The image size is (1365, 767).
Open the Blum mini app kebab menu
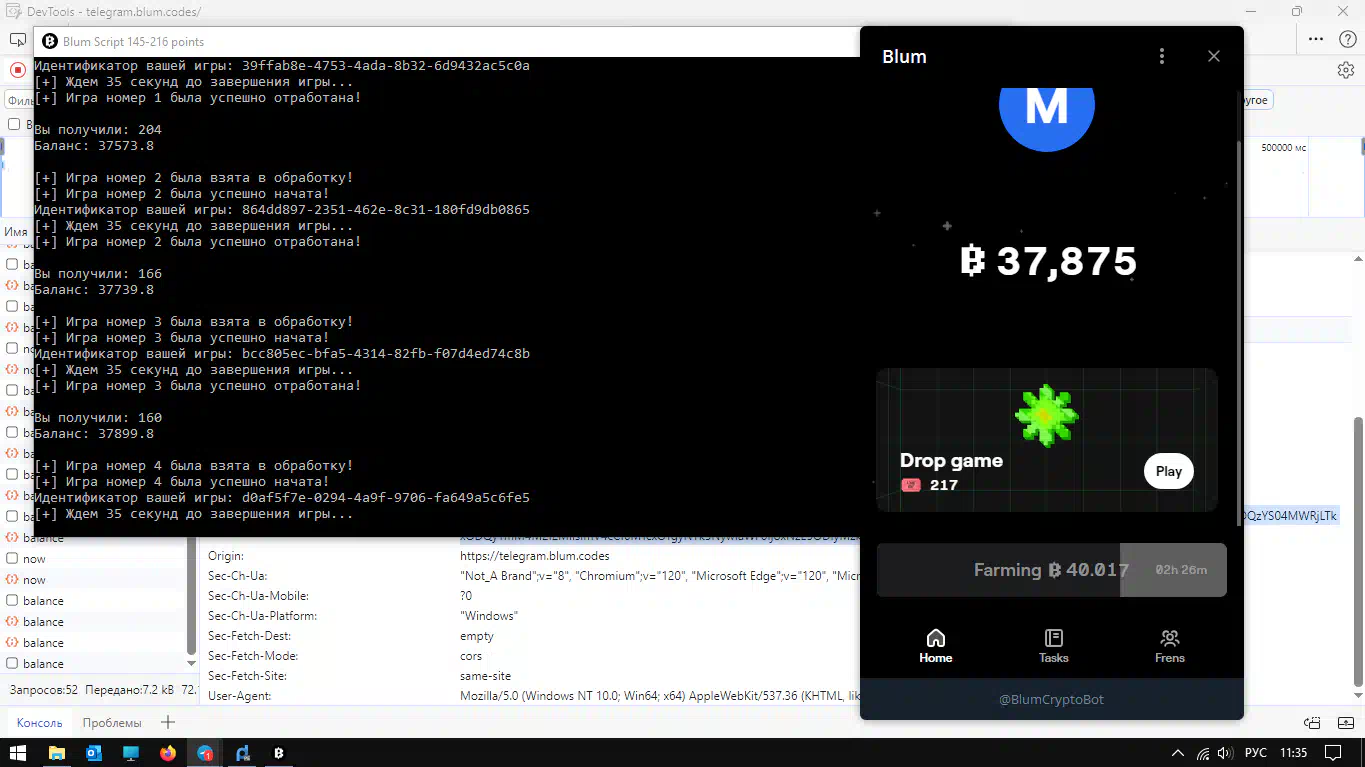click(1161, 56)
